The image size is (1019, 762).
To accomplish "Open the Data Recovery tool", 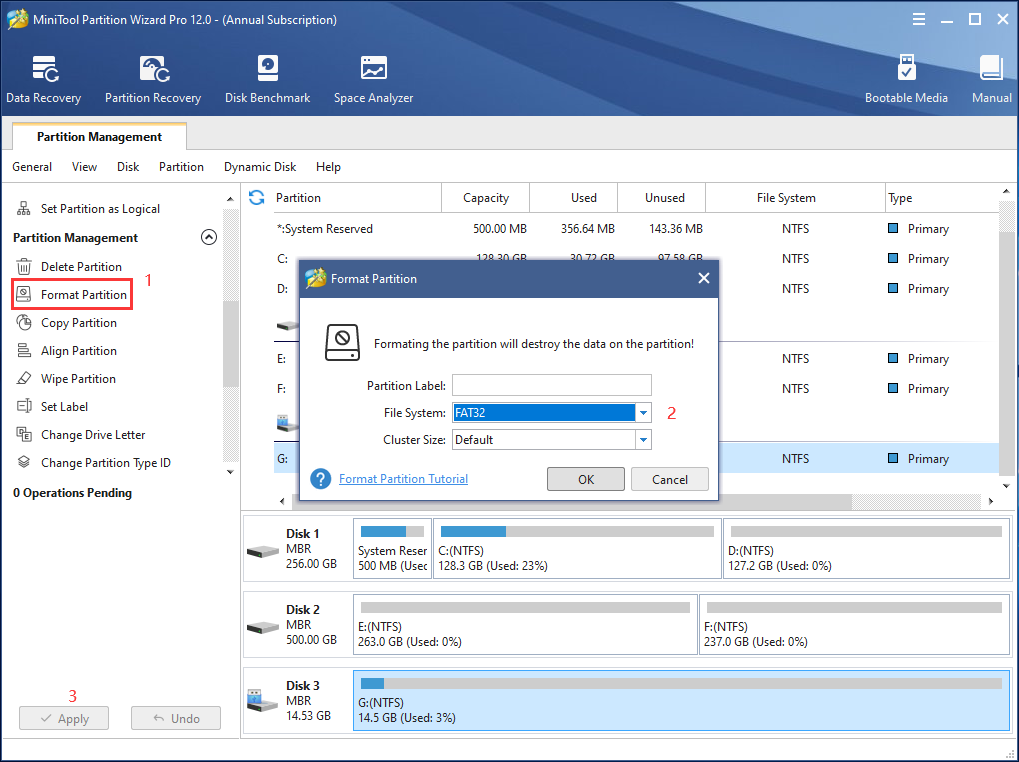I will click(x=44, y=79).
